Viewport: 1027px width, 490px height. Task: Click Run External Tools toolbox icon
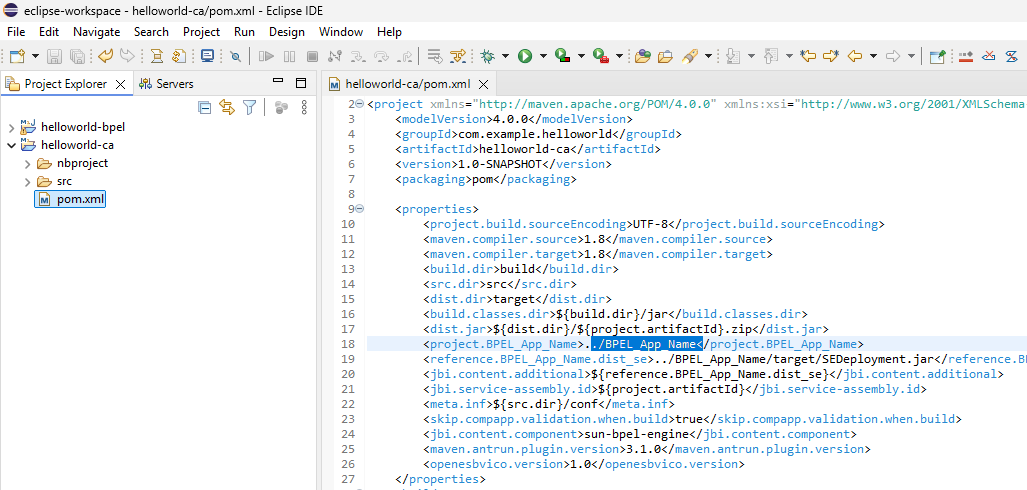601,56
